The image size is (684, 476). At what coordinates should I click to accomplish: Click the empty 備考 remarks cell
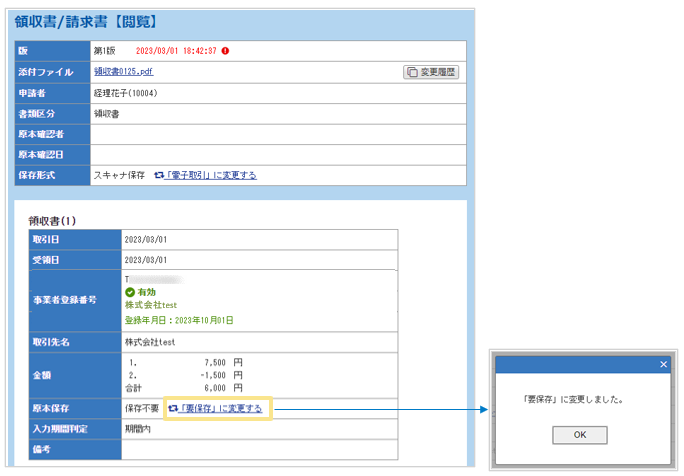click(x=260, y=451)
